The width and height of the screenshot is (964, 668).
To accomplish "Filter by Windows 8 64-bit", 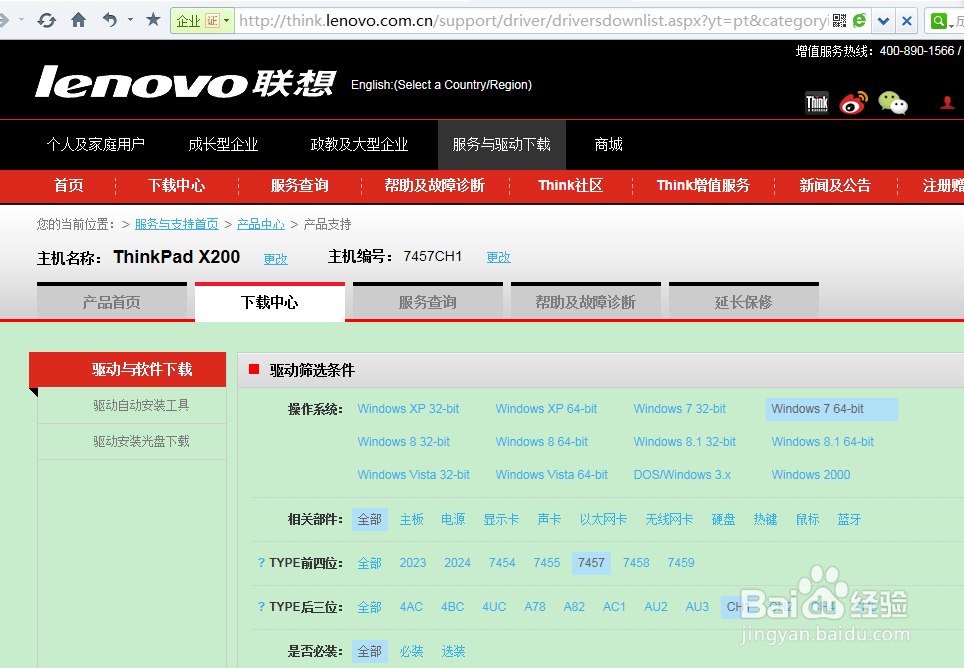I will 542,442.
